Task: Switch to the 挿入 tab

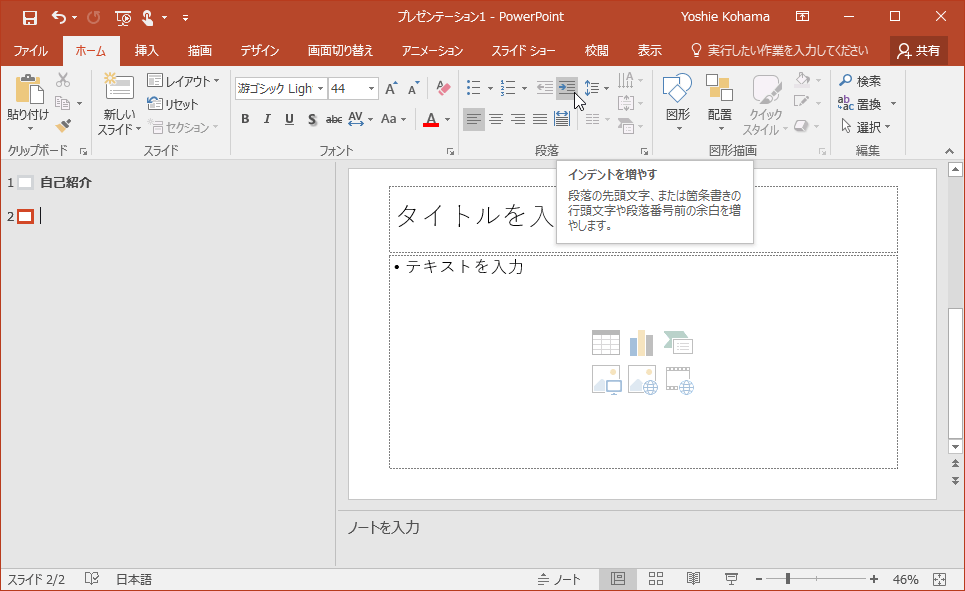Action: pos(146,50)
